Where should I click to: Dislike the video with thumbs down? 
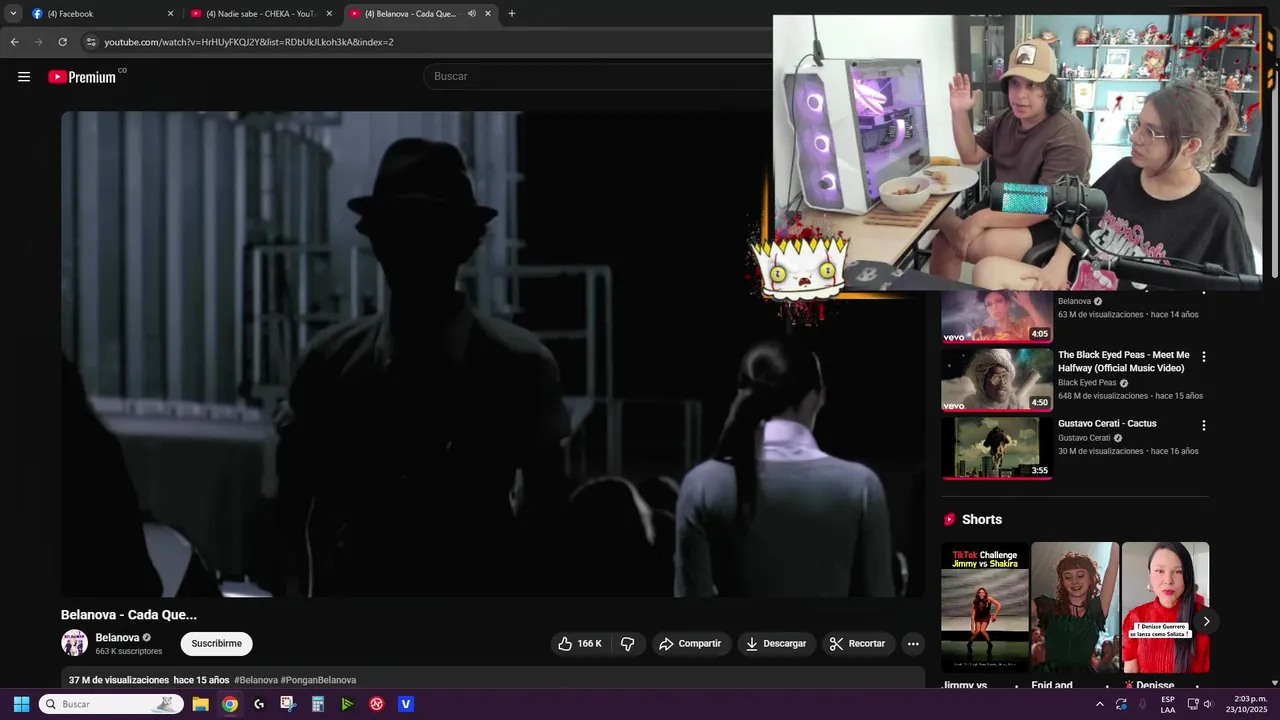[x=628, y=644]
